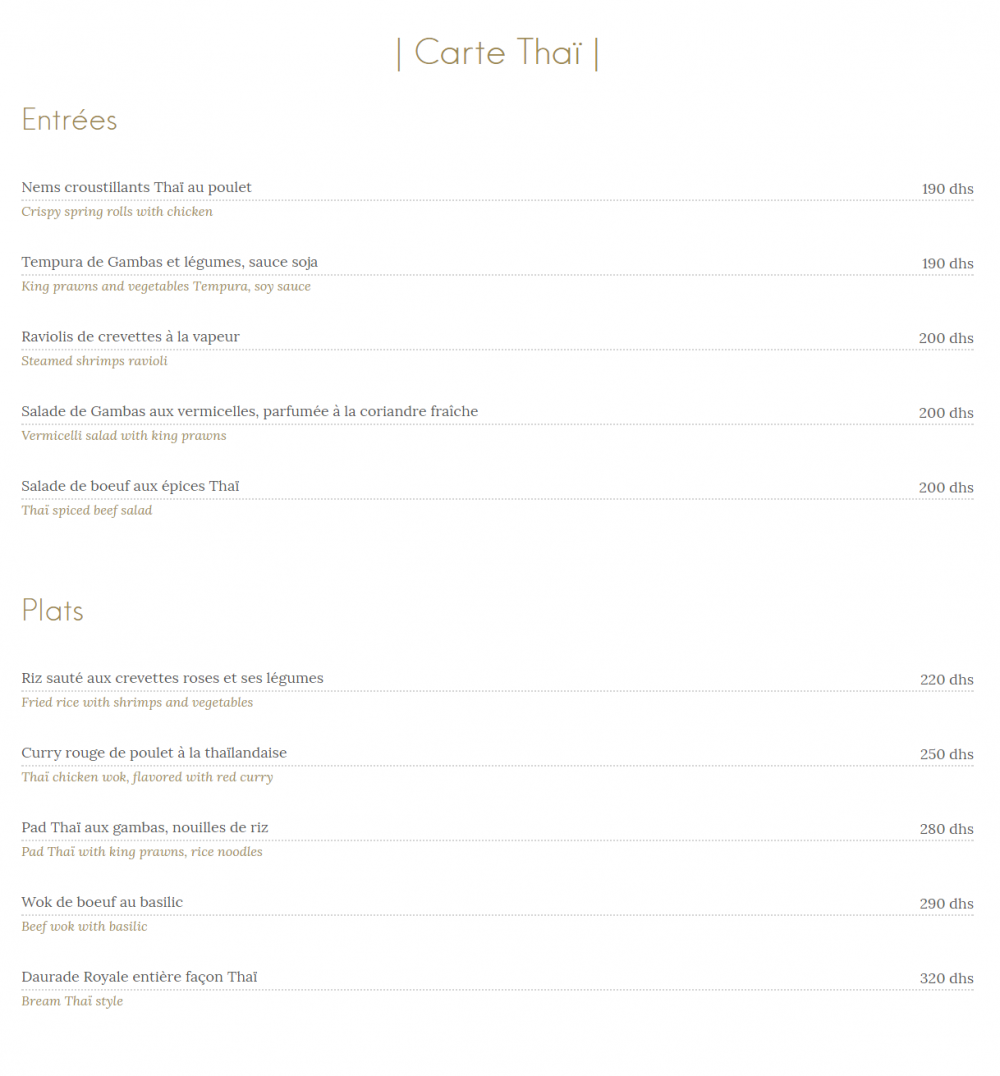Viewport: 1000px width, 1076px height.
Task: Select Salade de boeuf aux épices Thaï
Action: (x=130, y=487)
